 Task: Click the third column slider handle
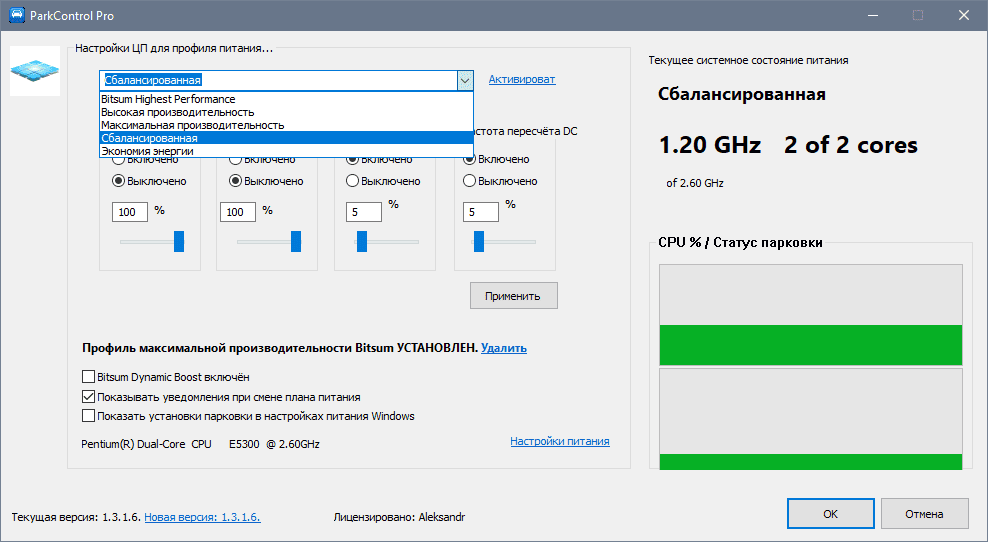[x=362, y=241]
